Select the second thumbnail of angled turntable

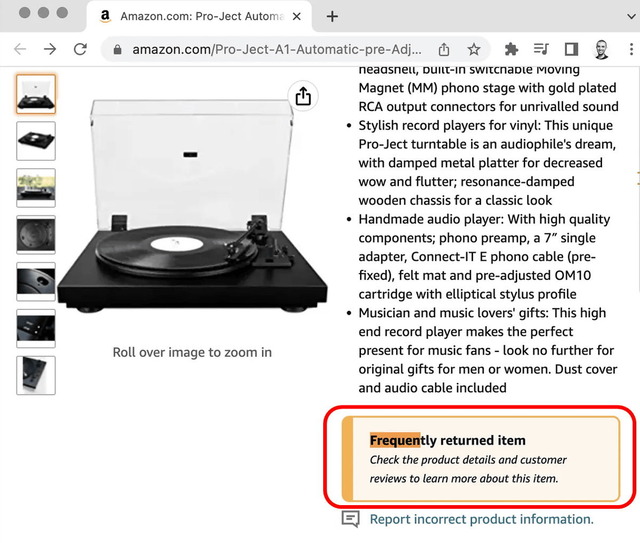click(36, 141)
